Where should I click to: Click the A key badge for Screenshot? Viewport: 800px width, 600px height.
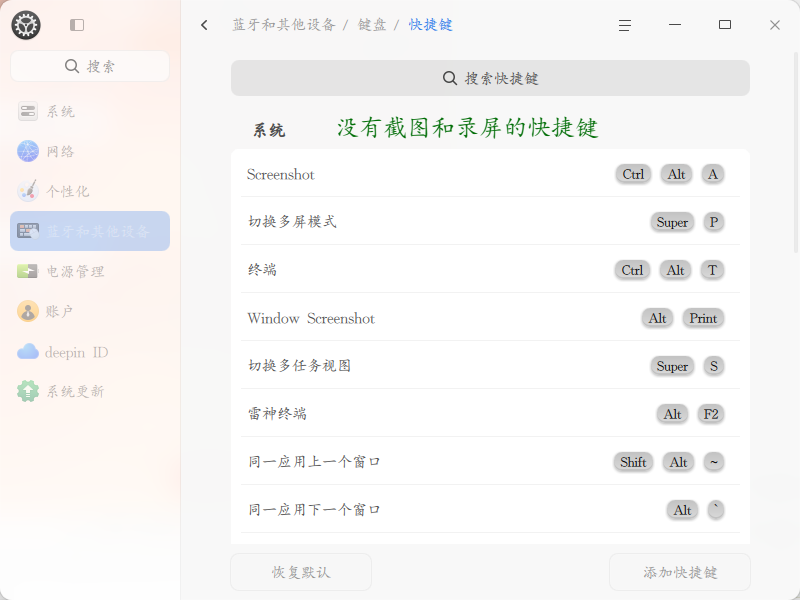click(713, 174)
